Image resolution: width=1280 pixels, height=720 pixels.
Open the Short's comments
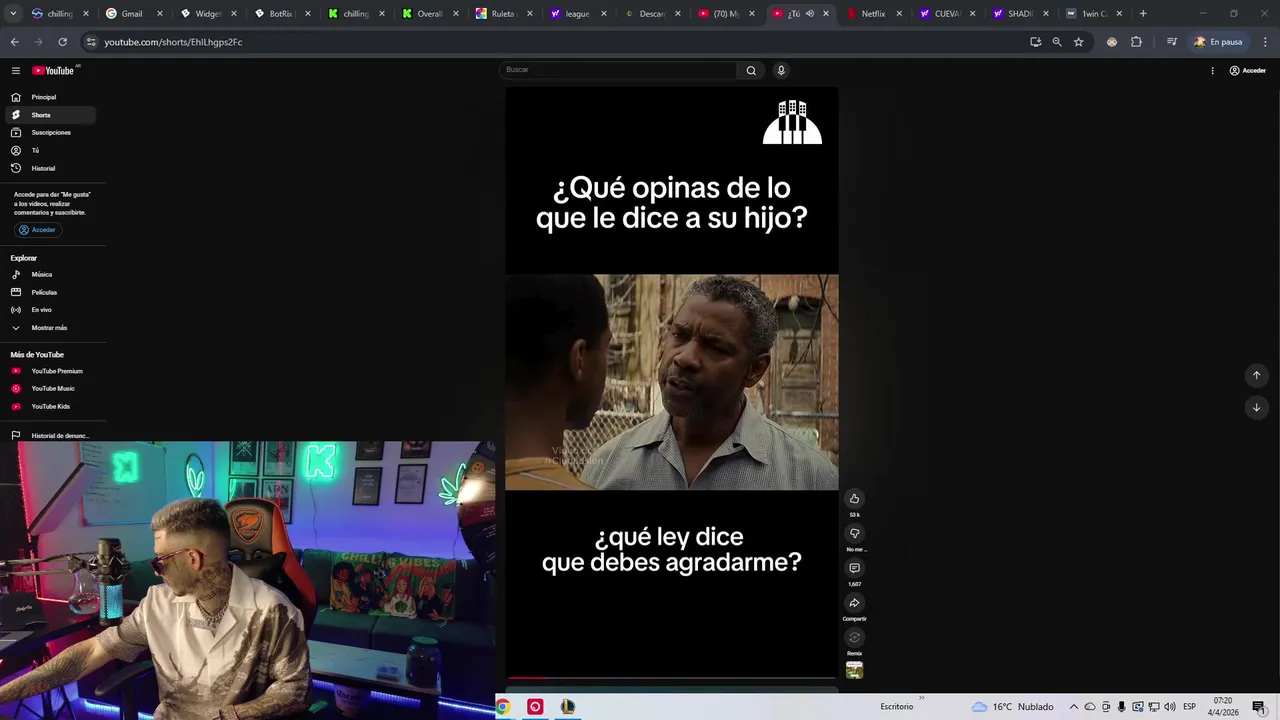pyautogui.click(x=854, y=568)
